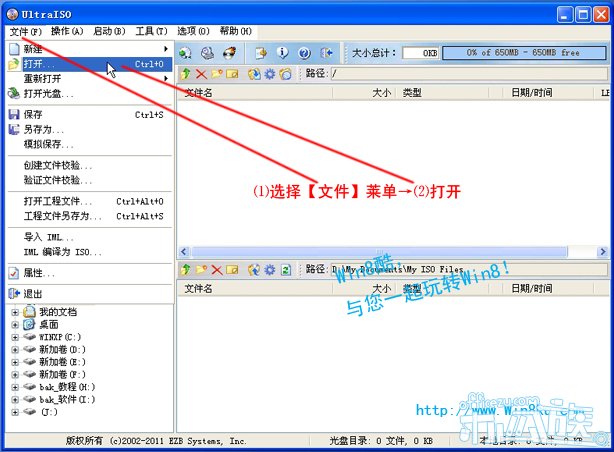Choose 打开工程文件... menu entry
Viewport: 614px width, 452px height.
pos(90,201)
